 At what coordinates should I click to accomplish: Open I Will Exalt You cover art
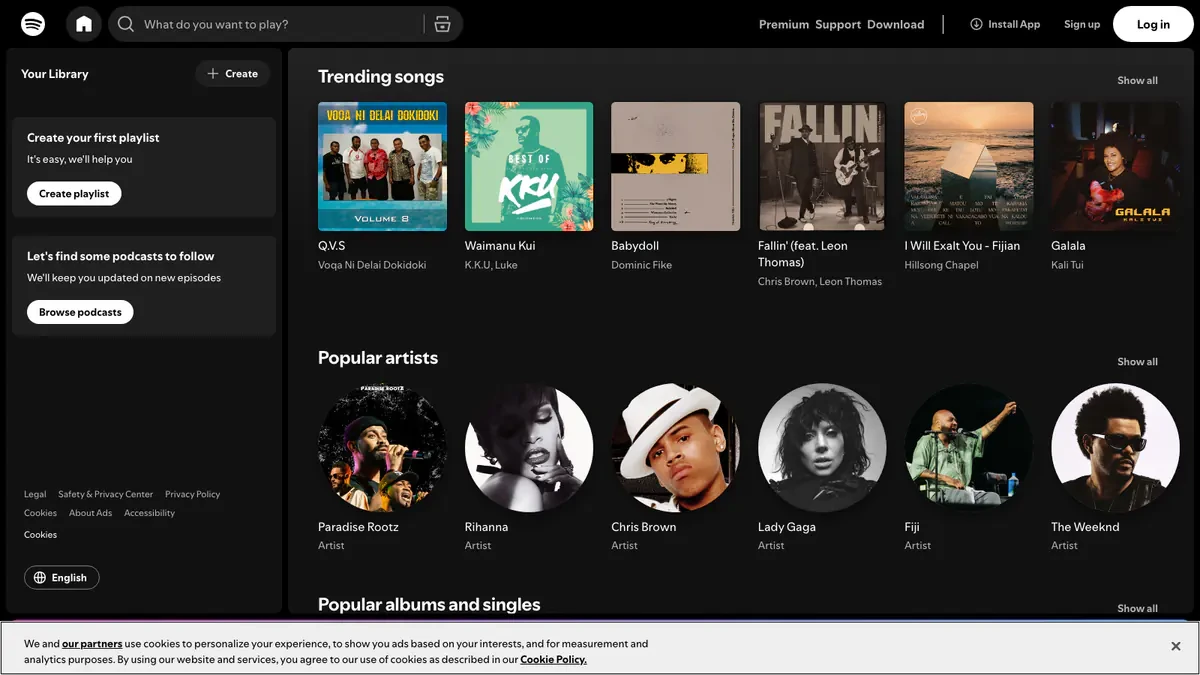(x=969, y=166)
